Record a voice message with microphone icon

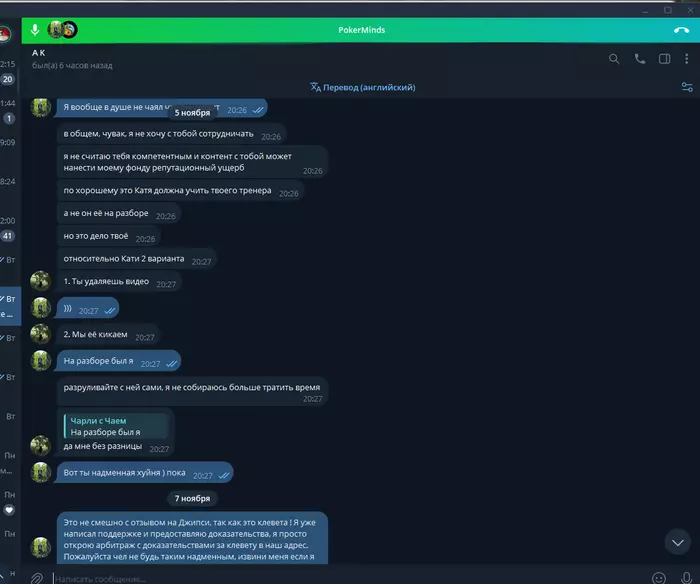coord(687,578)
